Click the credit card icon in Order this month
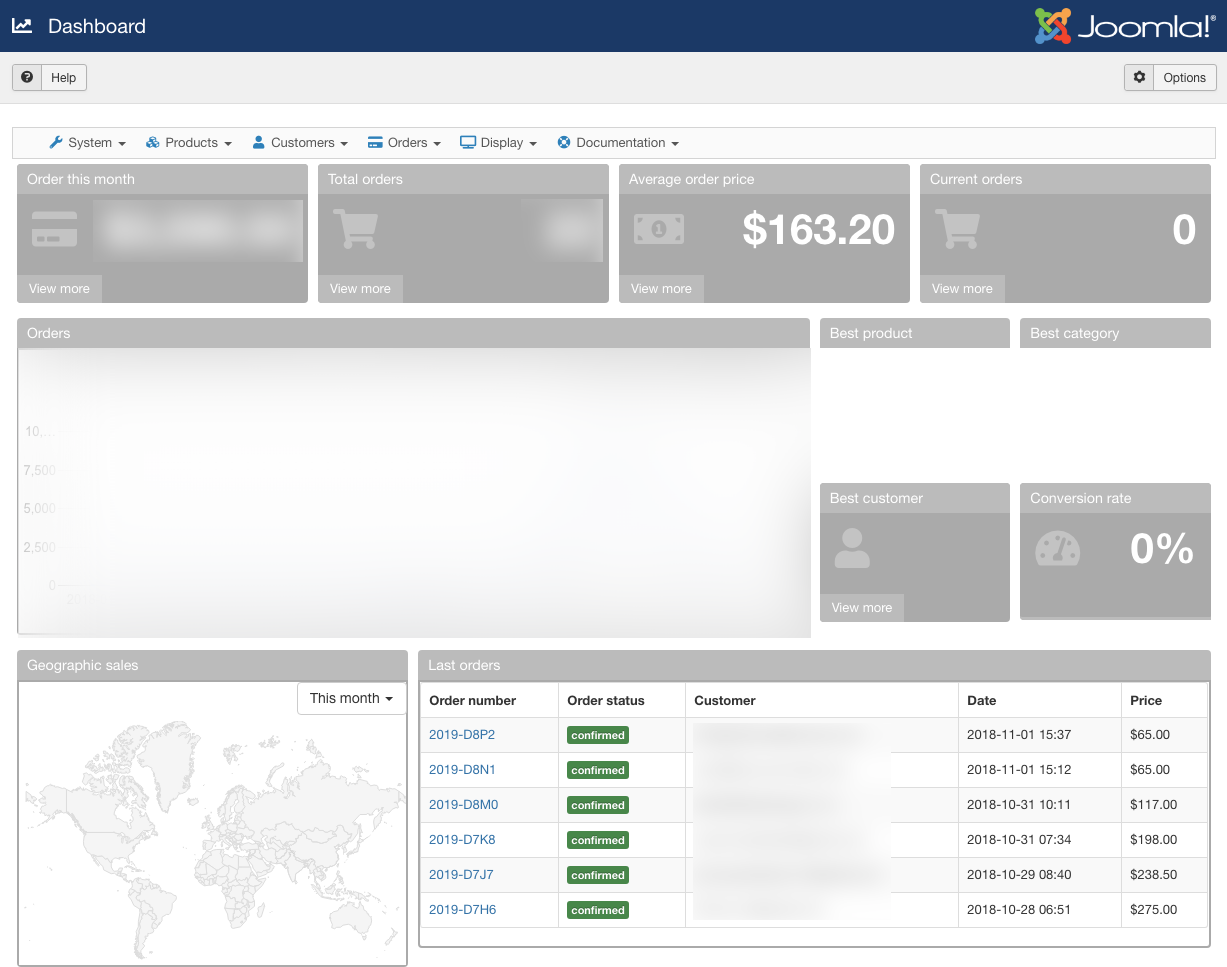The height and width of the screenshot is (967, 1227). [54, 229]
